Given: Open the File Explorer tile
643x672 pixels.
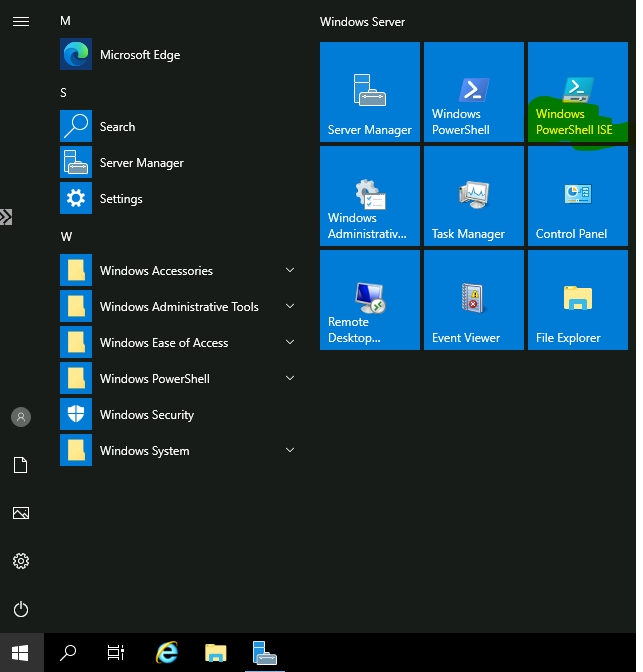Looking at the screenshot, I should [578, 300].
